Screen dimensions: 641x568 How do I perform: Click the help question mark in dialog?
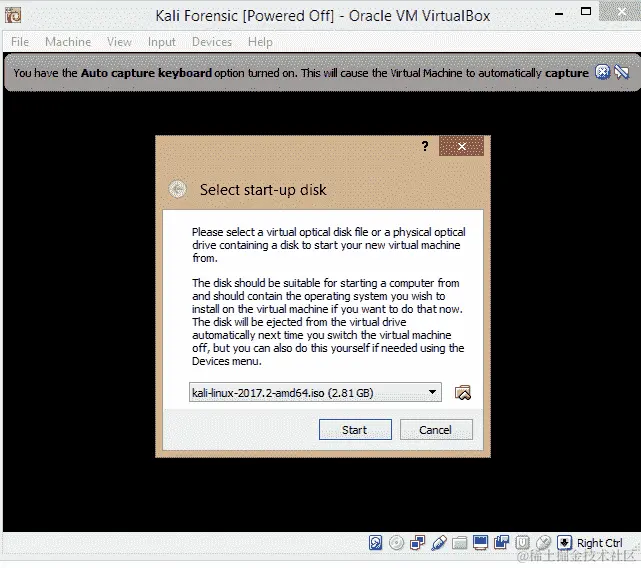pos(425,146)
